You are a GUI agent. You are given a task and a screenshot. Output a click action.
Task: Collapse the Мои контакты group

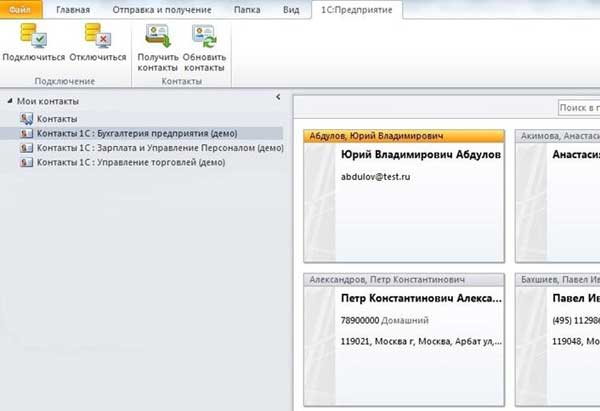(x=10, y=101)
